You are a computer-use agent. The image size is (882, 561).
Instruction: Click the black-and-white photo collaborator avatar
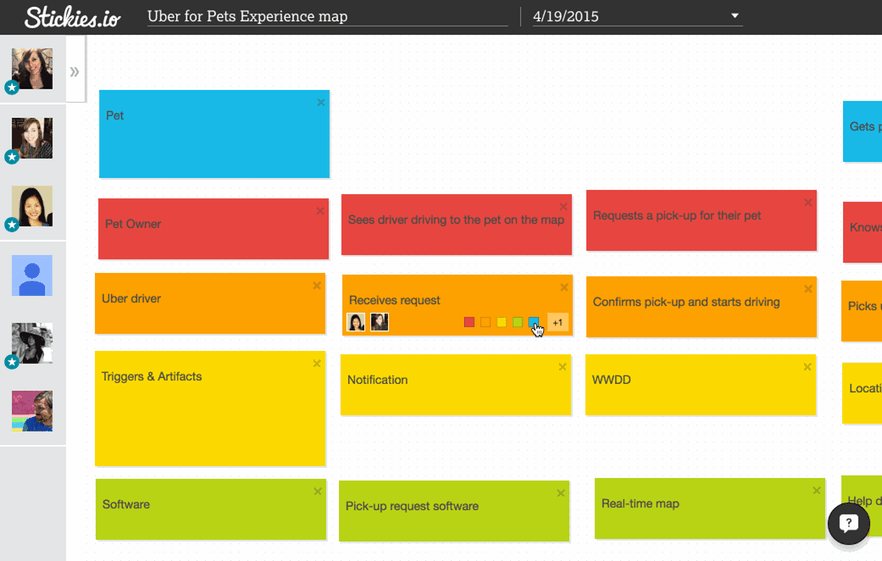pyautogui.click(x=32, y=343)
